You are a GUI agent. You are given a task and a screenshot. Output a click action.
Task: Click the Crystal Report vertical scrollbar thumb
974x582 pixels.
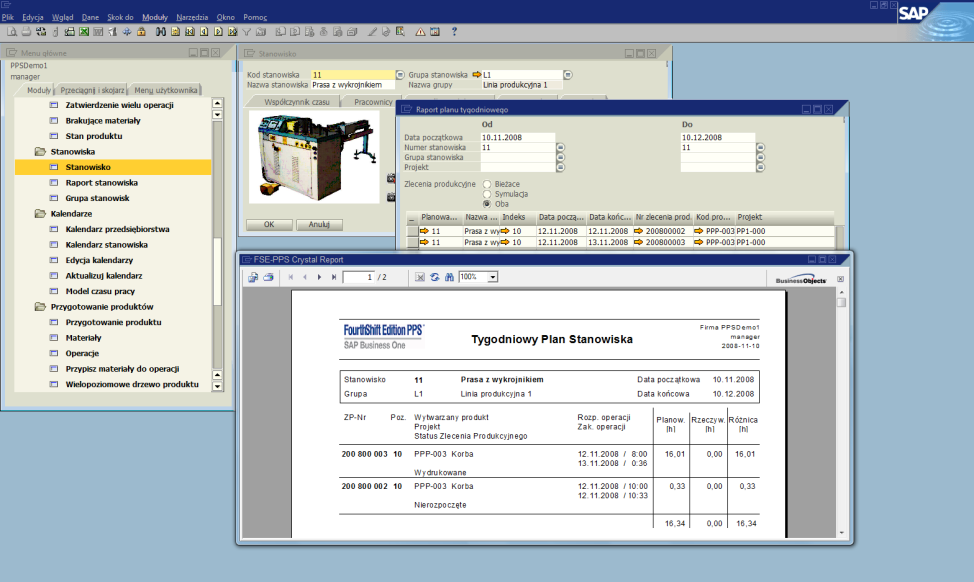click(841, 302)
